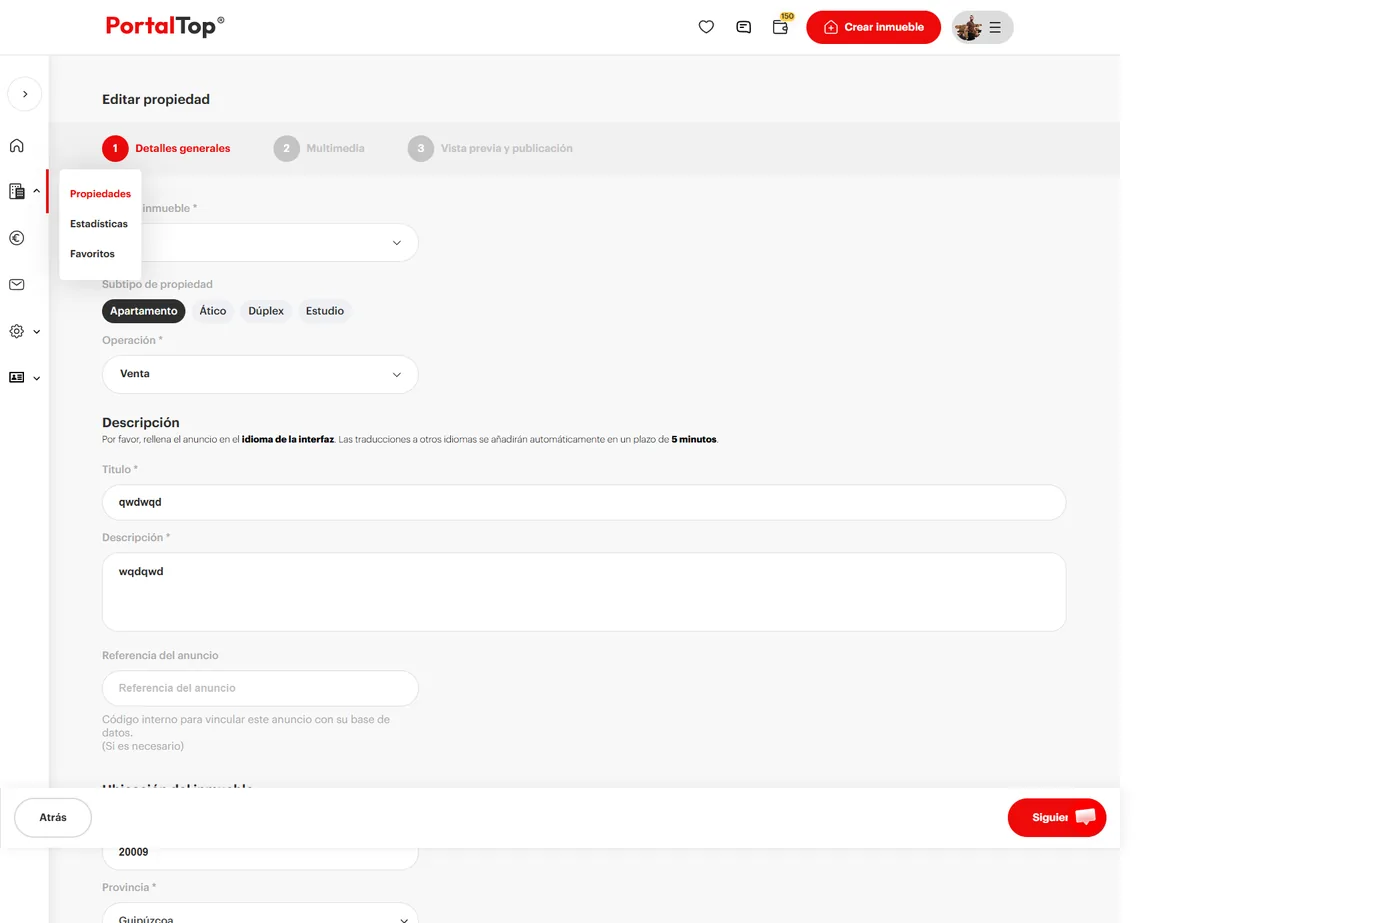Open the Operación dropdown showing Venta
Image resolution: width=1400 pixels, height=923 pixels.
pyautogui.click(x=260, y=374)
